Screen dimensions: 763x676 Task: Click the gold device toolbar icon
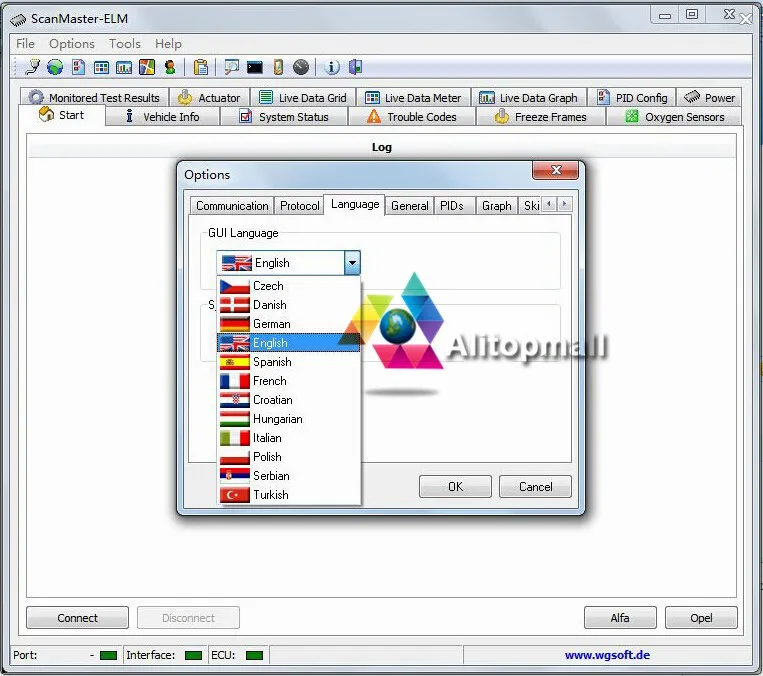tap(278, 67)
